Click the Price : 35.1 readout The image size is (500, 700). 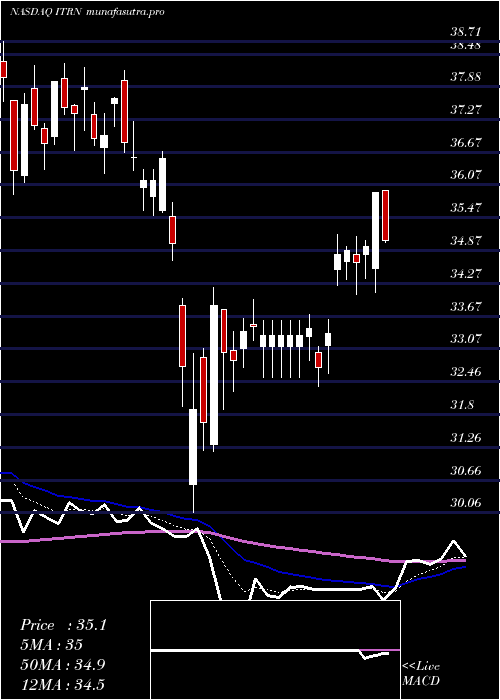63,625
